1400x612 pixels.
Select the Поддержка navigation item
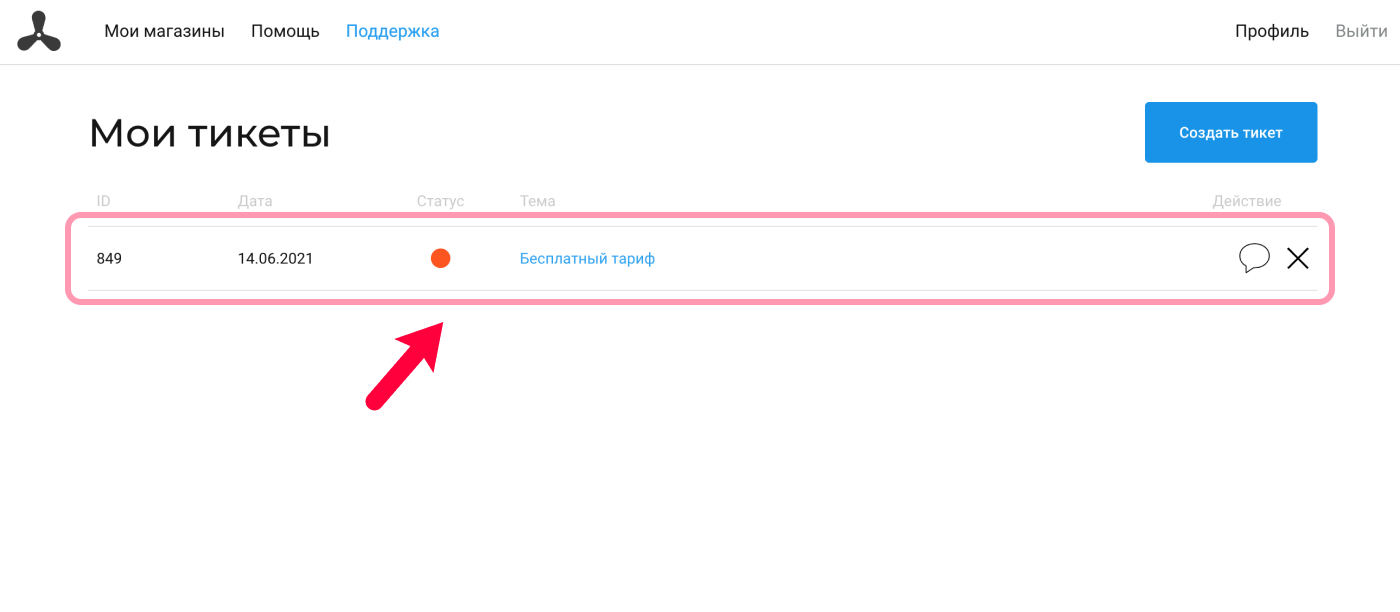(392, 31)
